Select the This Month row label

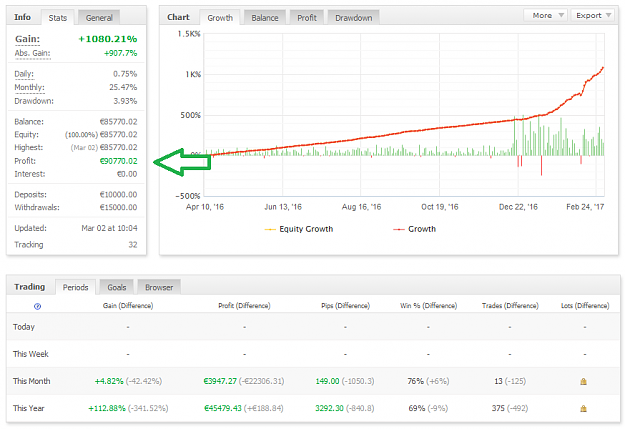pyautogui.click(x=31, y=381)
